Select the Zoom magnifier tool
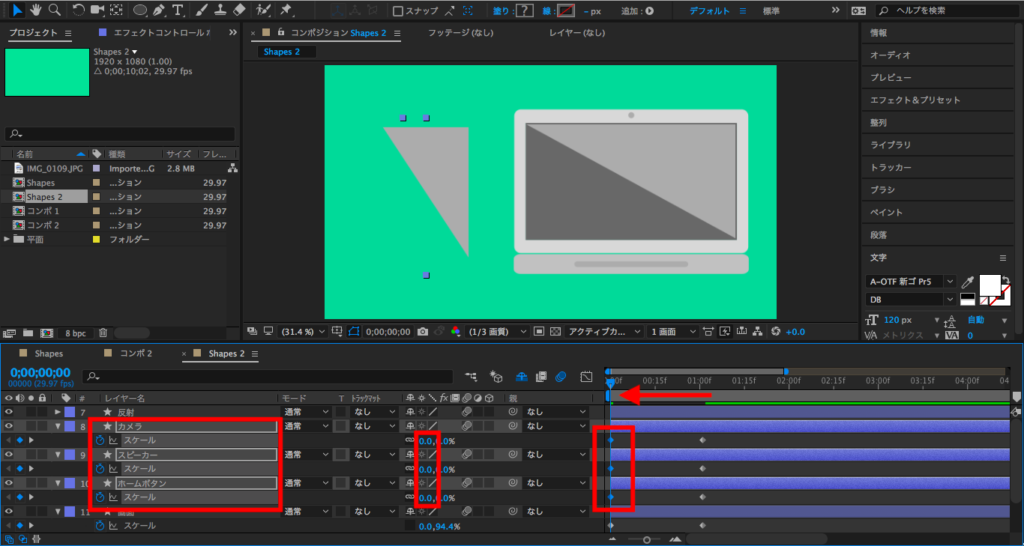 (x=53, y=10)
